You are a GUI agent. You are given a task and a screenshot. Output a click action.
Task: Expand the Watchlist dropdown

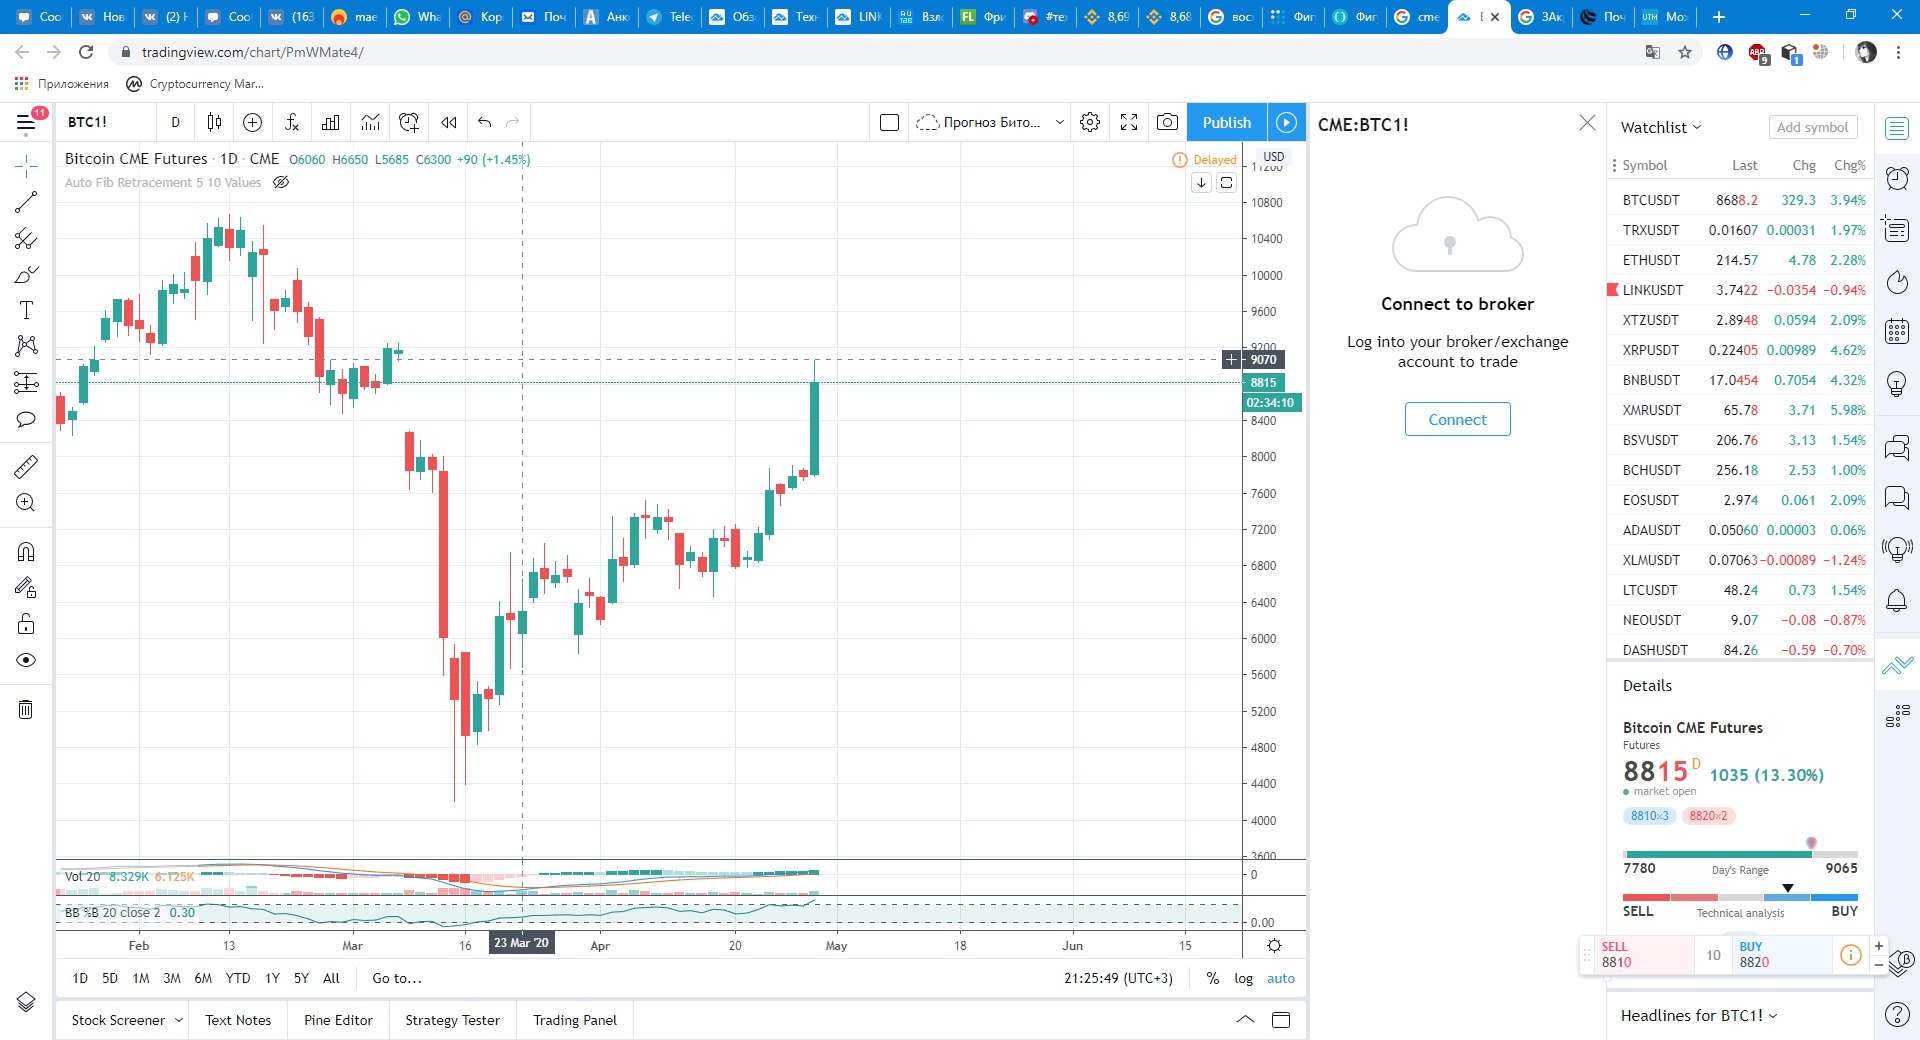[1661, 127]
